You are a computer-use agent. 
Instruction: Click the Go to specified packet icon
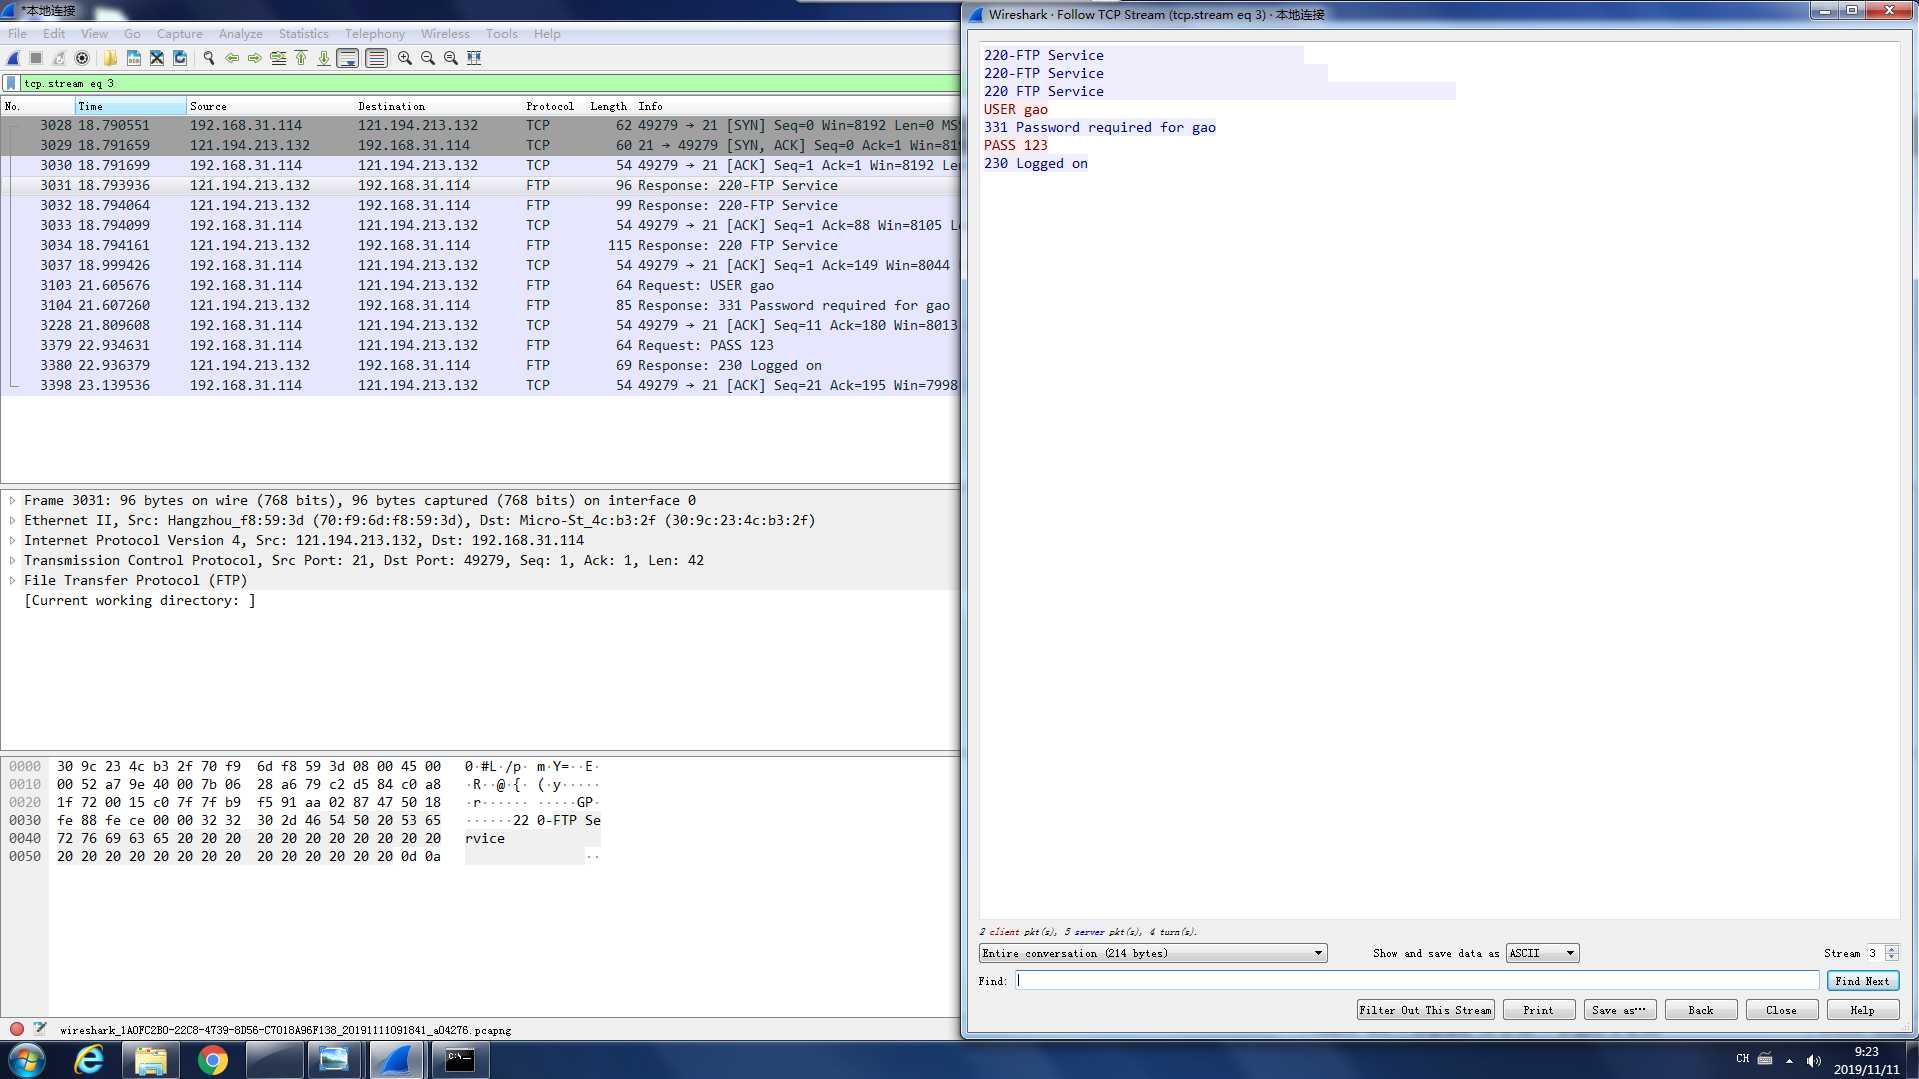pyautogui.click(x=278, y=58)
